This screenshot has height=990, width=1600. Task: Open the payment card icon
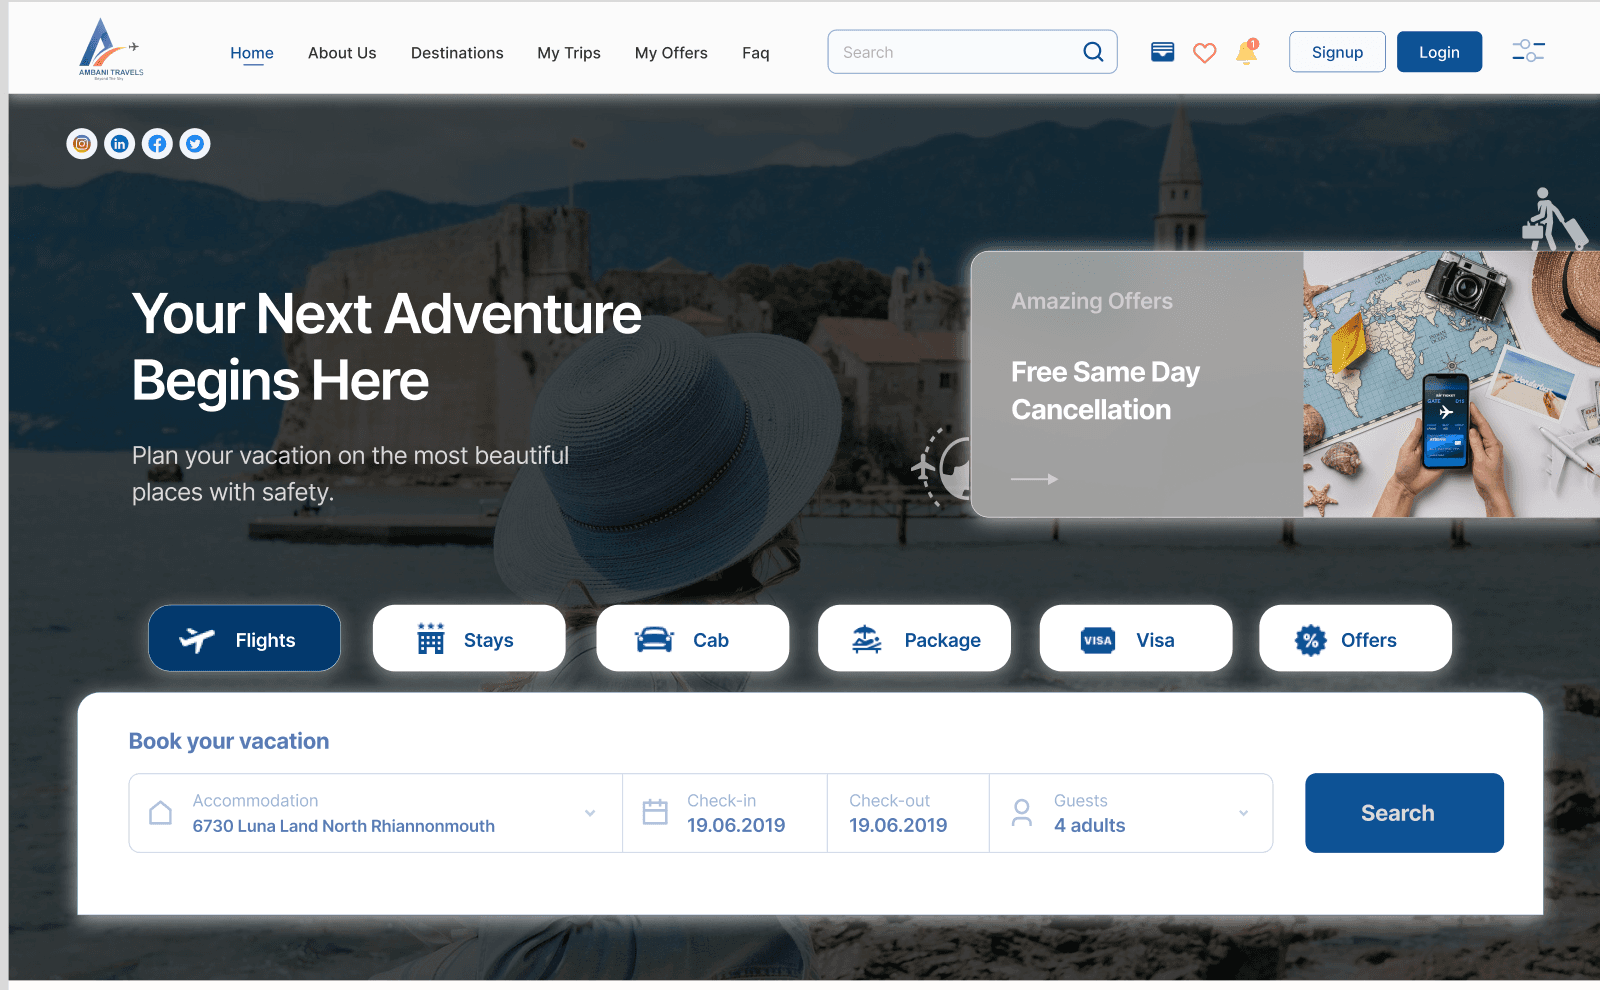pos(1162,52)
